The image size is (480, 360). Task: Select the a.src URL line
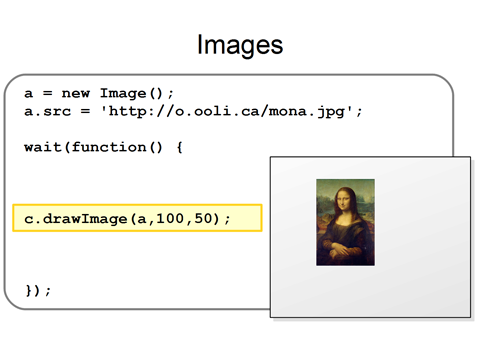click(x=193, y=111)
